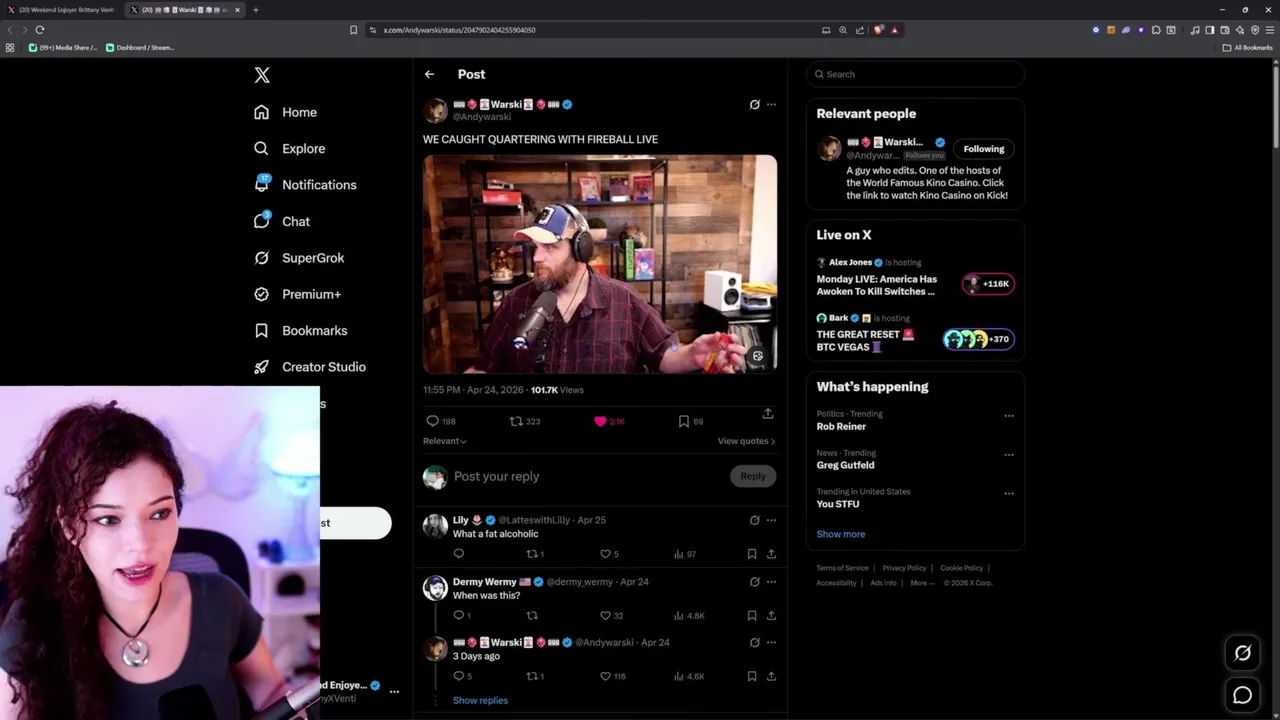Open Show replies link

click(x=480, y=700)
